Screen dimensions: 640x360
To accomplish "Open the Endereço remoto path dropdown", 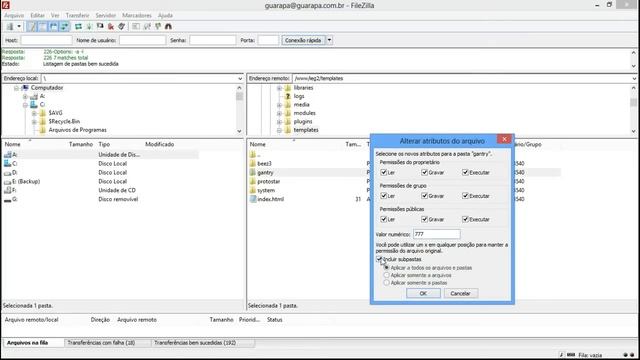I will 633,78.
